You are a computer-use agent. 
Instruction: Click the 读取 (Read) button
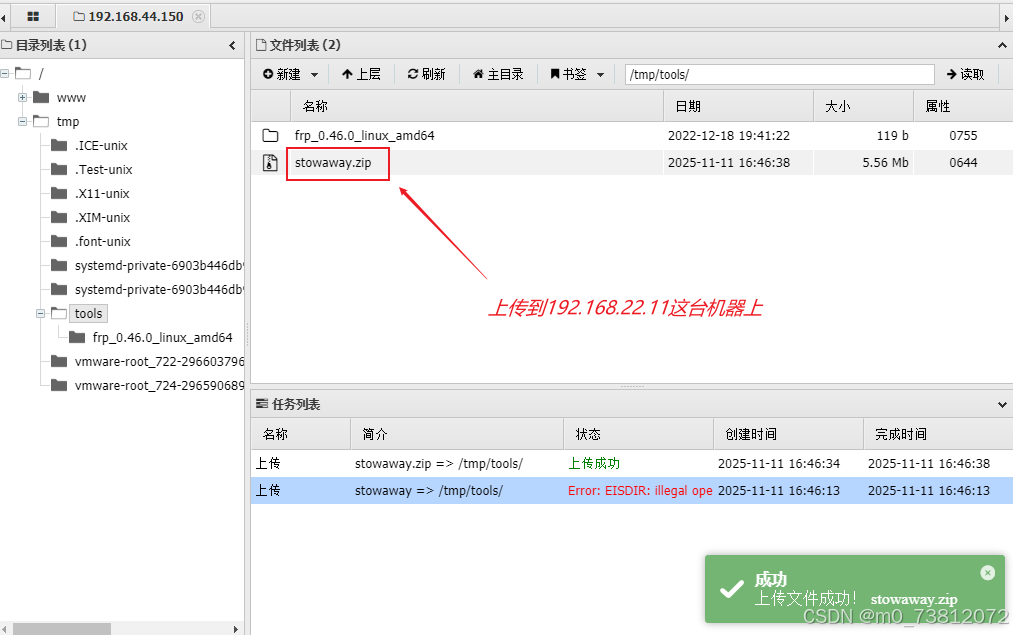pos(966,74)
